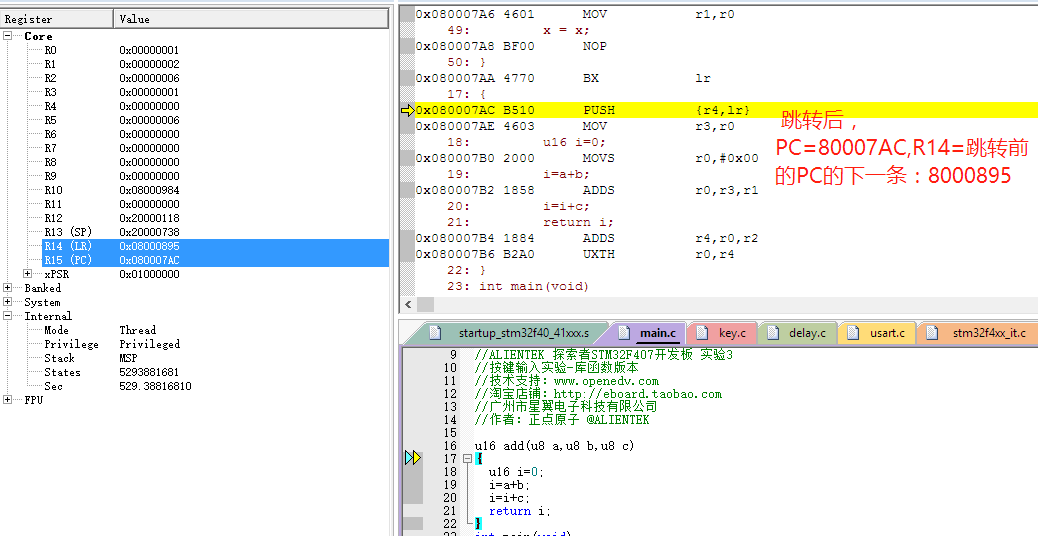Click source line 19 i=a+b;
This screenshot has height=536, width=1038.
509,485
